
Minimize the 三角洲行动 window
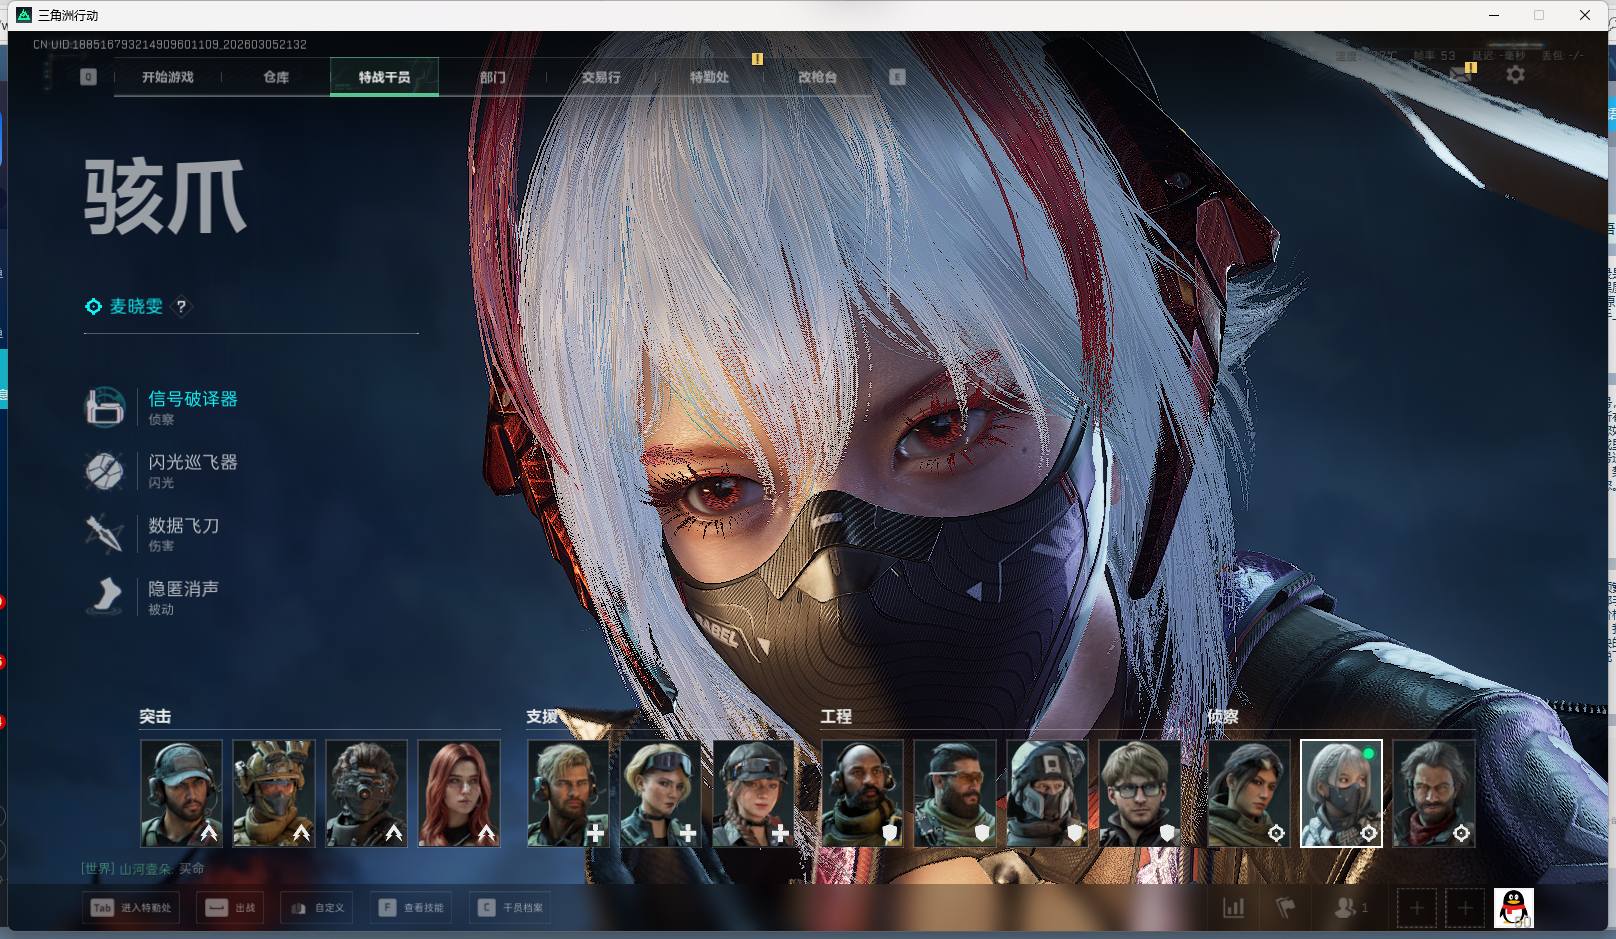click(x=1495, y=15)
